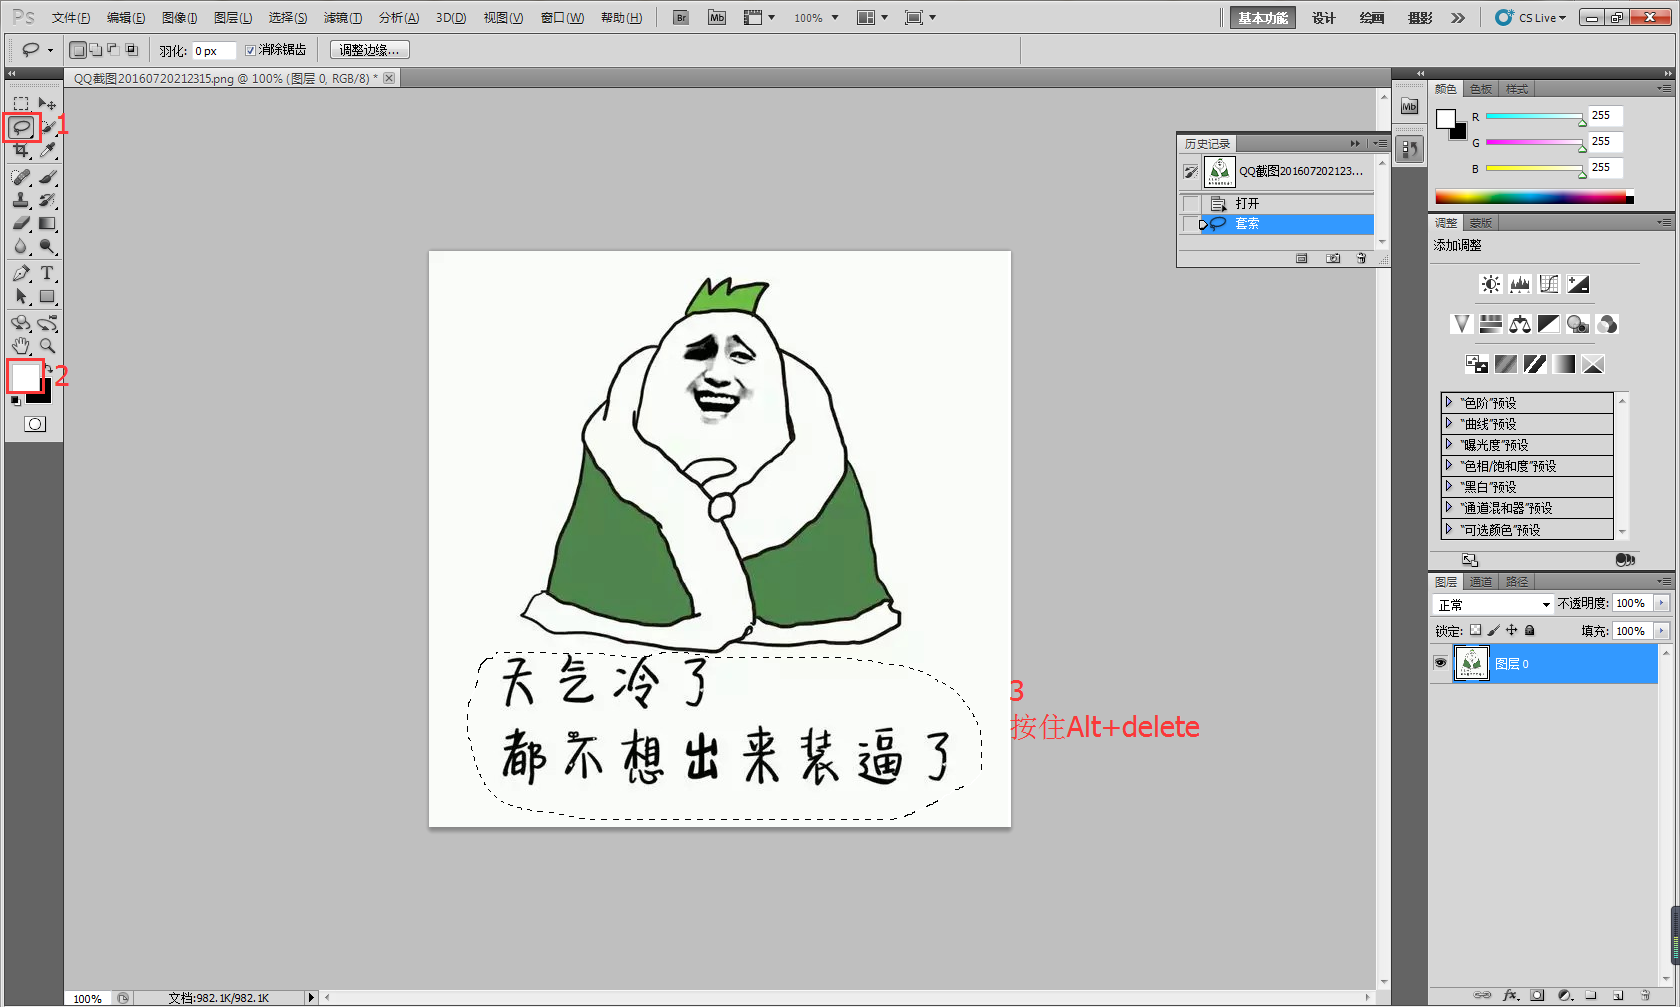Select the Lasso tool
This screenshot has width=1680, height=1007.
click(21, 127)
